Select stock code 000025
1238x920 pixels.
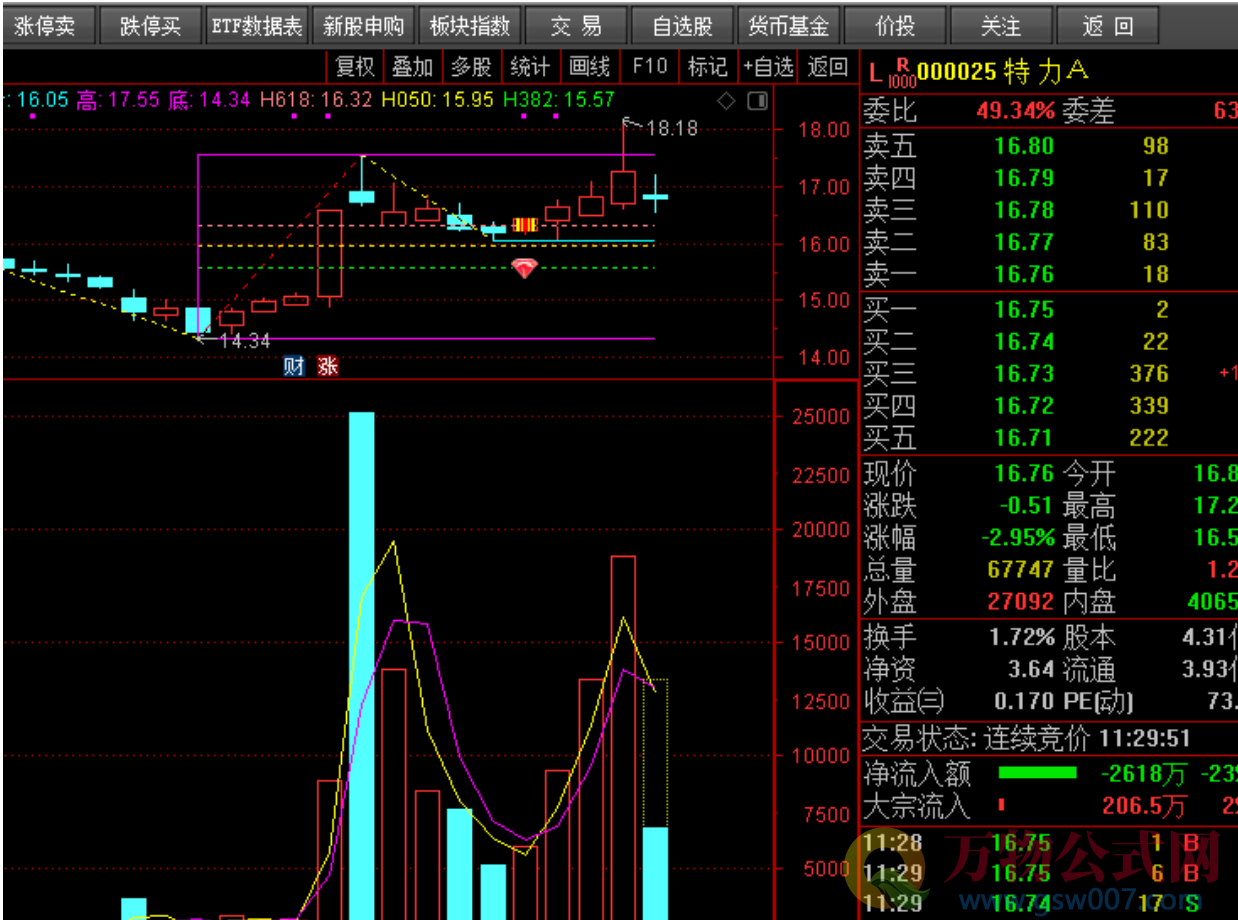957,72
